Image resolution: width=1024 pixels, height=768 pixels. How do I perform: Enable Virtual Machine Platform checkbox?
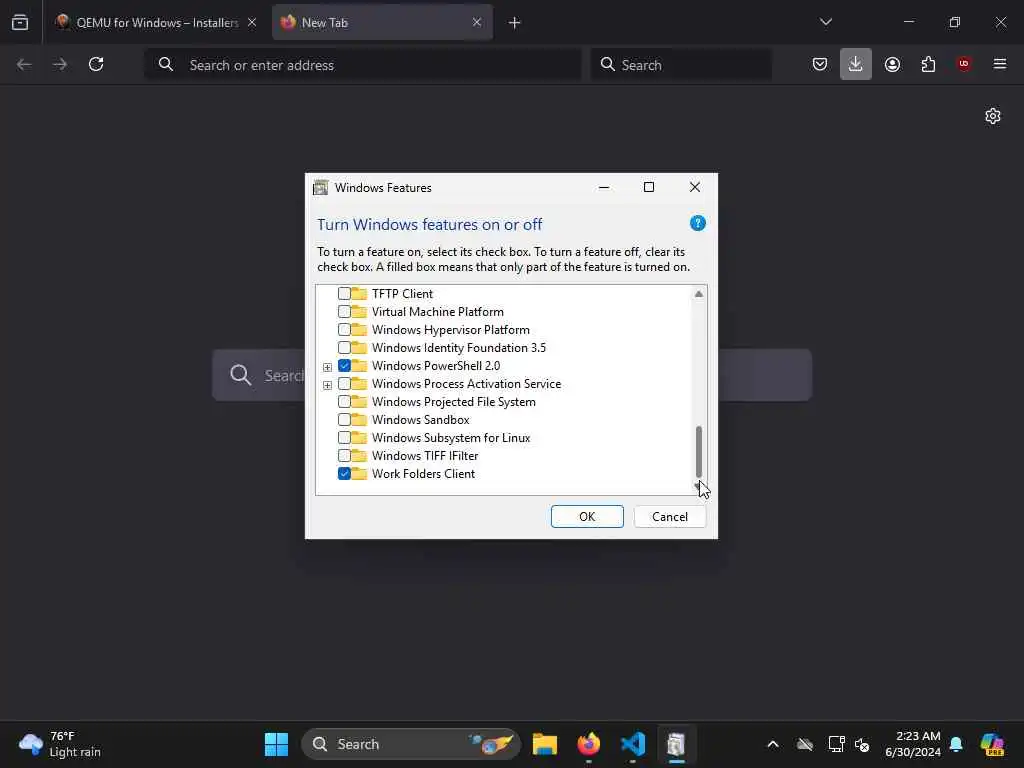(344, 312)
